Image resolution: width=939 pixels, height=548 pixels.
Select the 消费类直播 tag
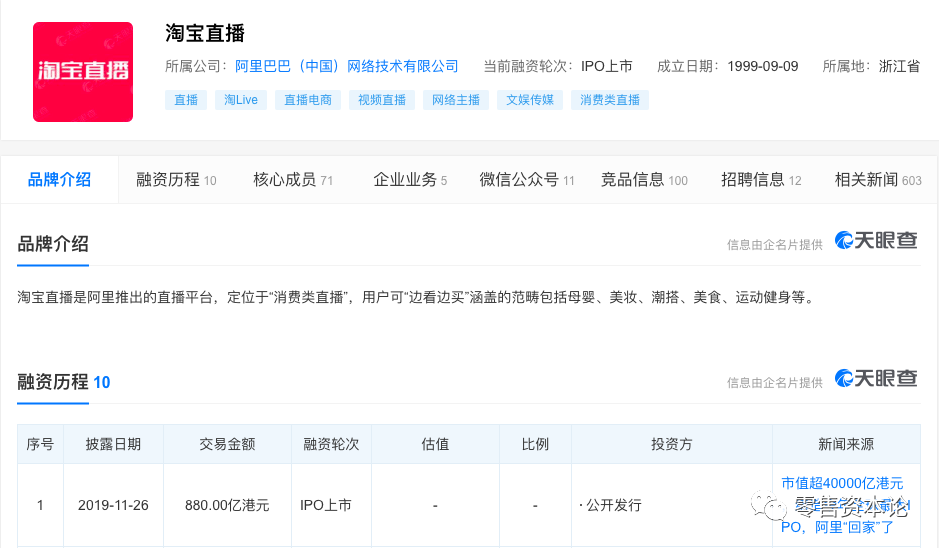[x=610, y=100]
